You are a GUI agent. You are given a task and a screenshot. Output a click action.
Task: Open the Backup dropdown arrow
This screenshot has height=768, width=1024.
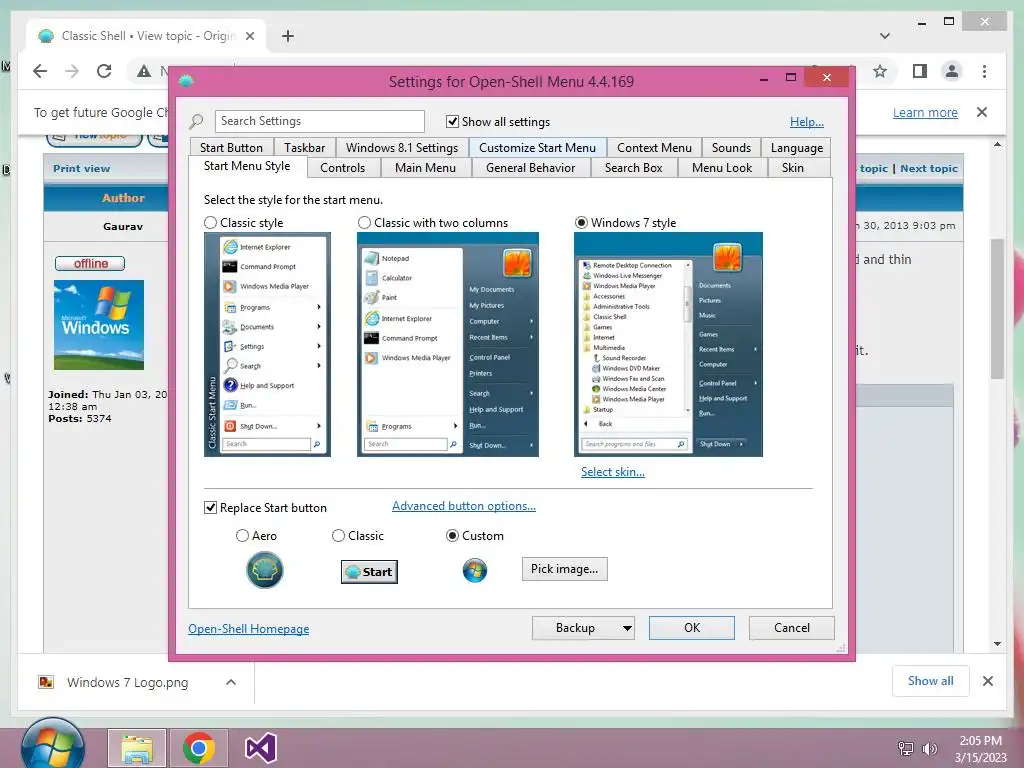627,628
